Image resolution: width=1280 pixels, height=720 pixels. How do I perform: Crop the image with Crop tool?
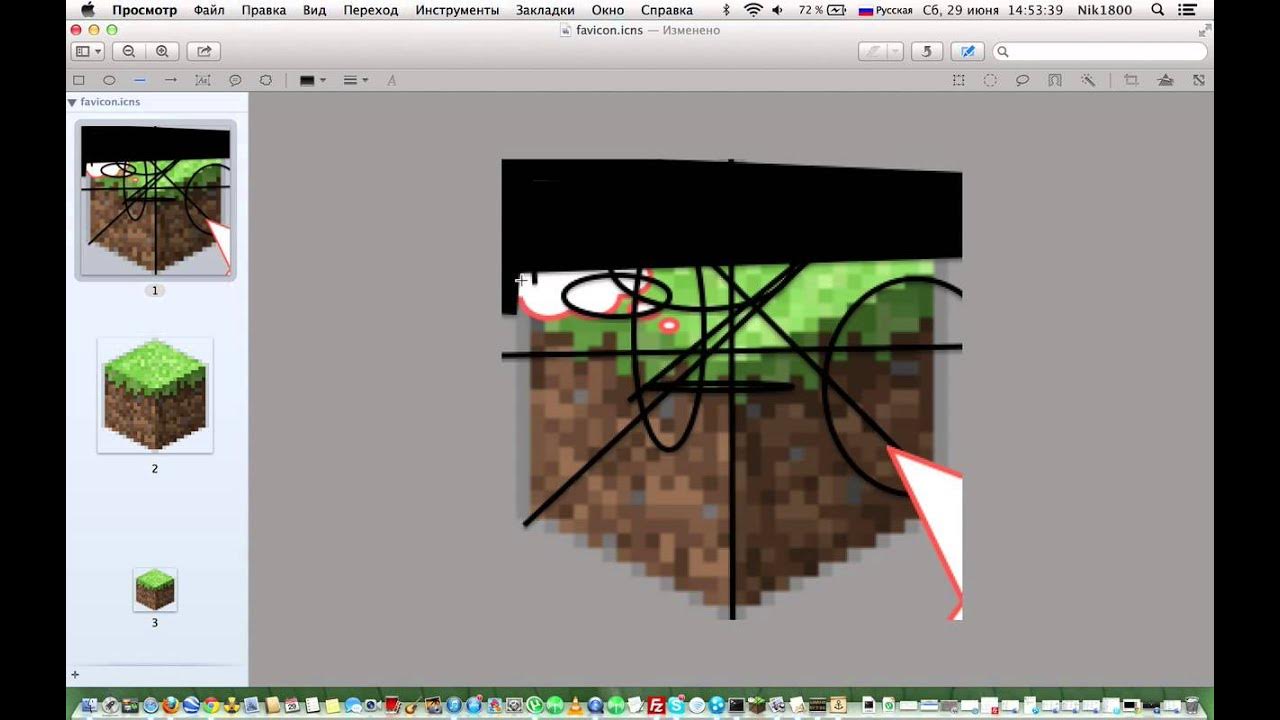click(1131, 80)
